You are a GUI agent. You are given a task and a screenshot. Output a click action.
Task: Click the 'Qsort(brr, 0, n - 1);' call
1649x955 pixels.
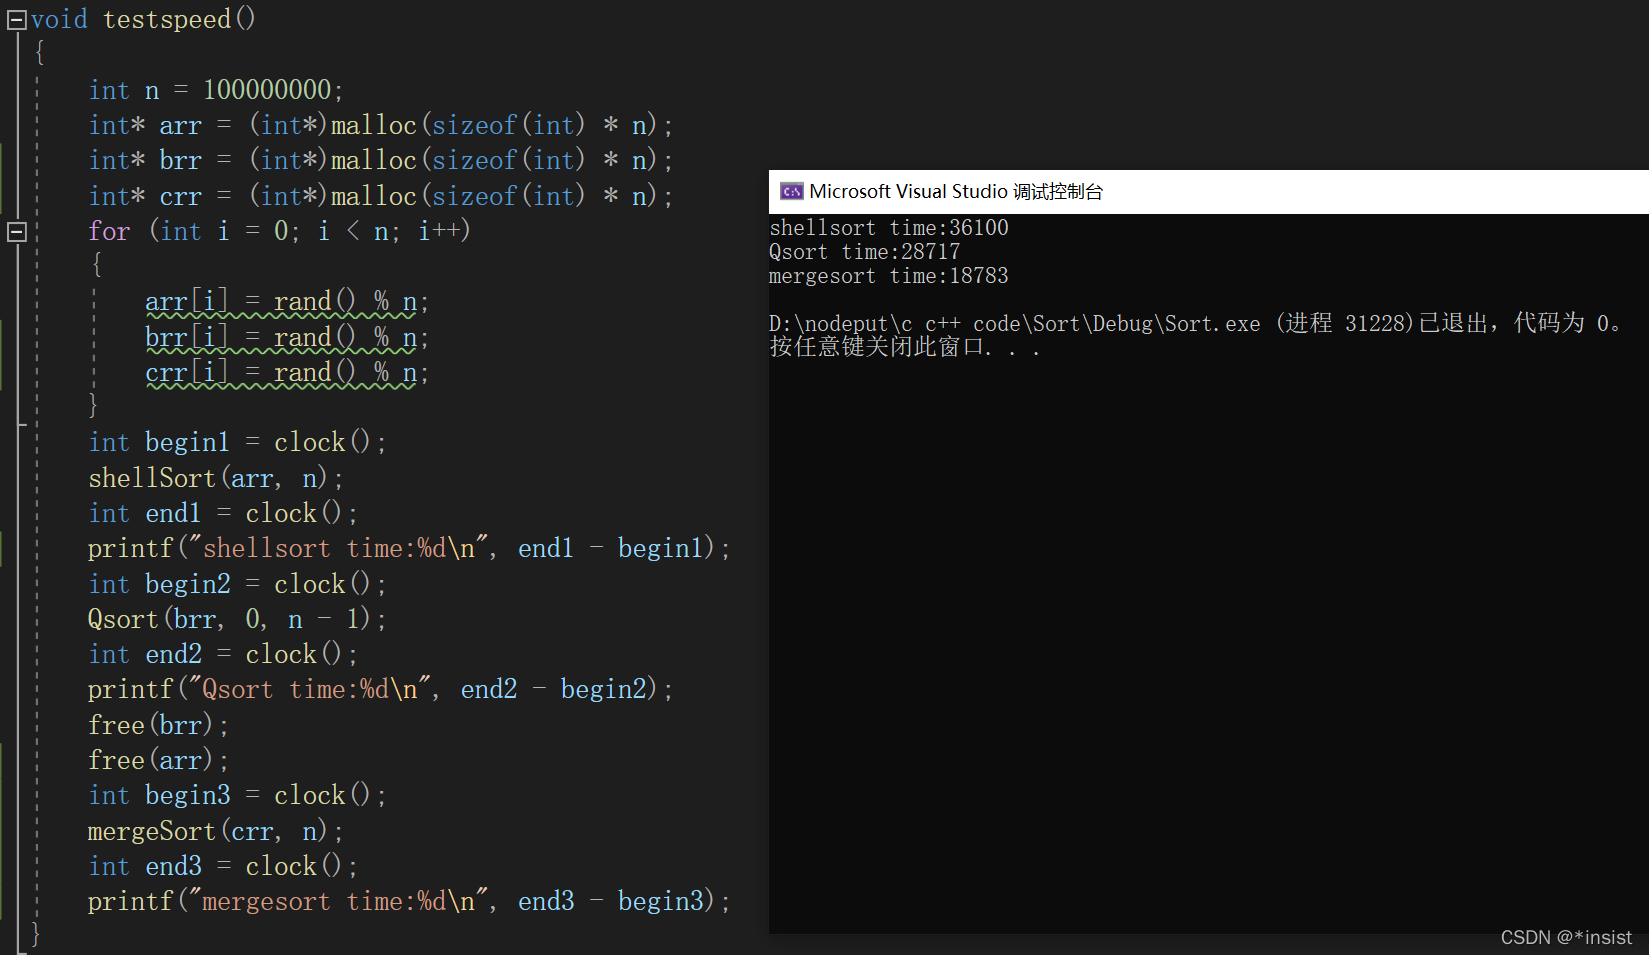237,619
